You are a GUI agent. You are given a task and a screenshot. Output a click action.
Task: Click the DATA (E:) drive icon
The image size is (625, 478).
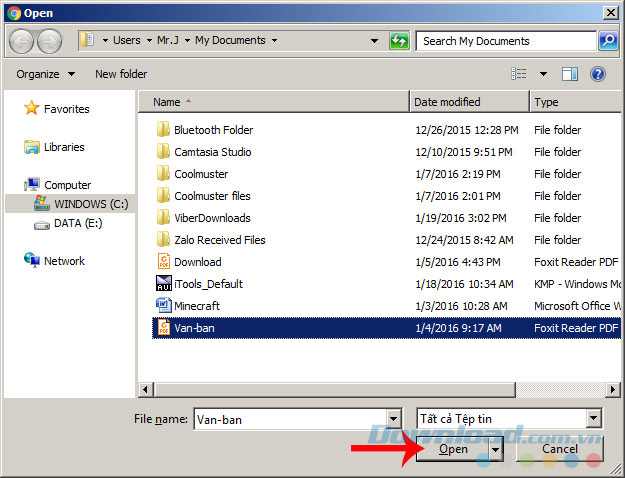[x=41, y=225]
